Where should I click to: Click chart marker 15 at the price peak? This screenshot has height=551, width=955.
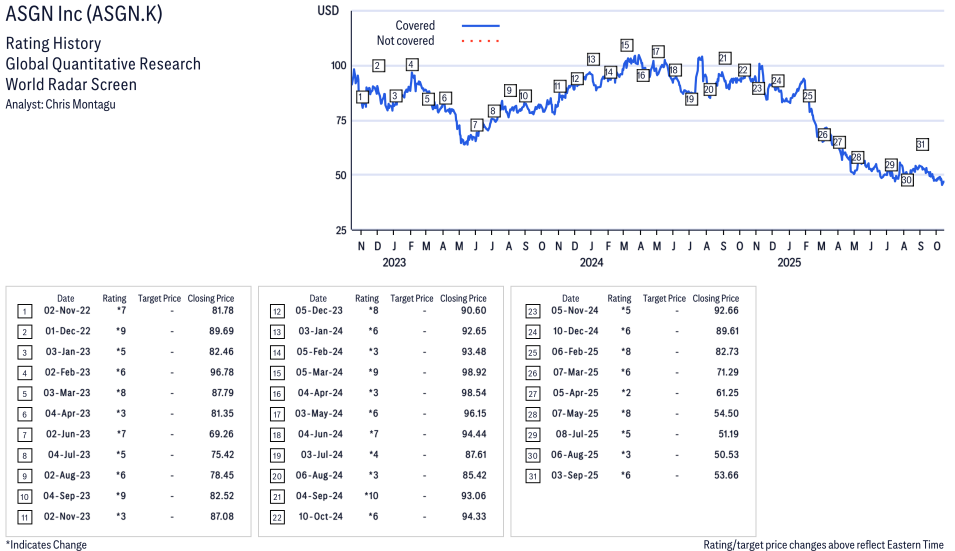coord(626,45)
